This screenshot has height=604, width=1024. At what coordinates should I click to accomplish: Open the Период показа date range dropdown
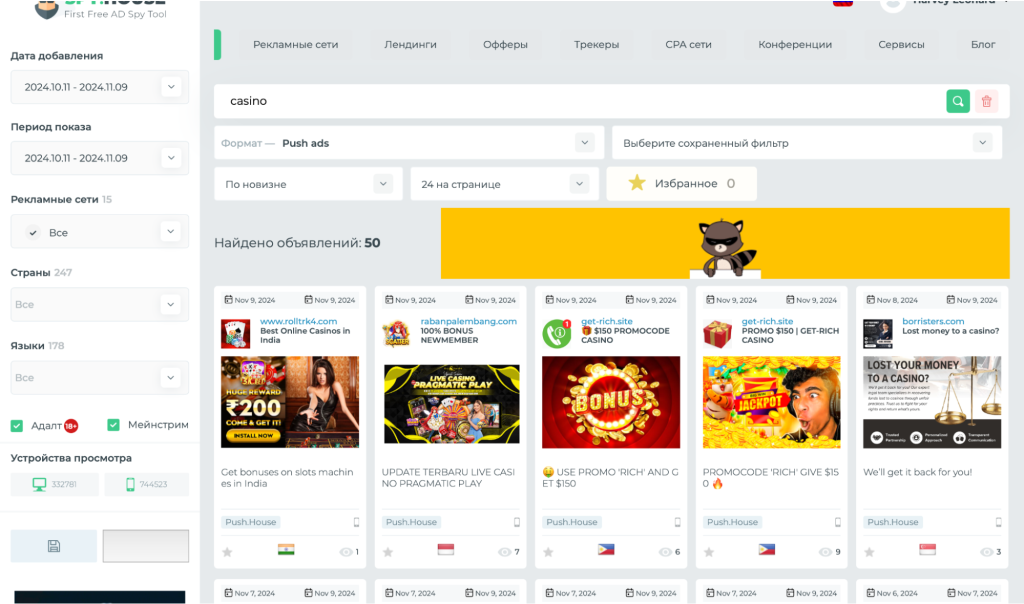[100, 158]
